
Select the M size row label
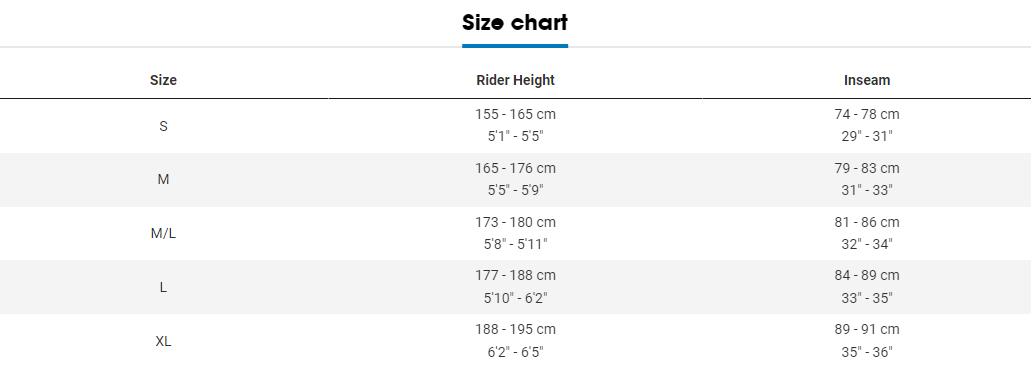(164, 179)
